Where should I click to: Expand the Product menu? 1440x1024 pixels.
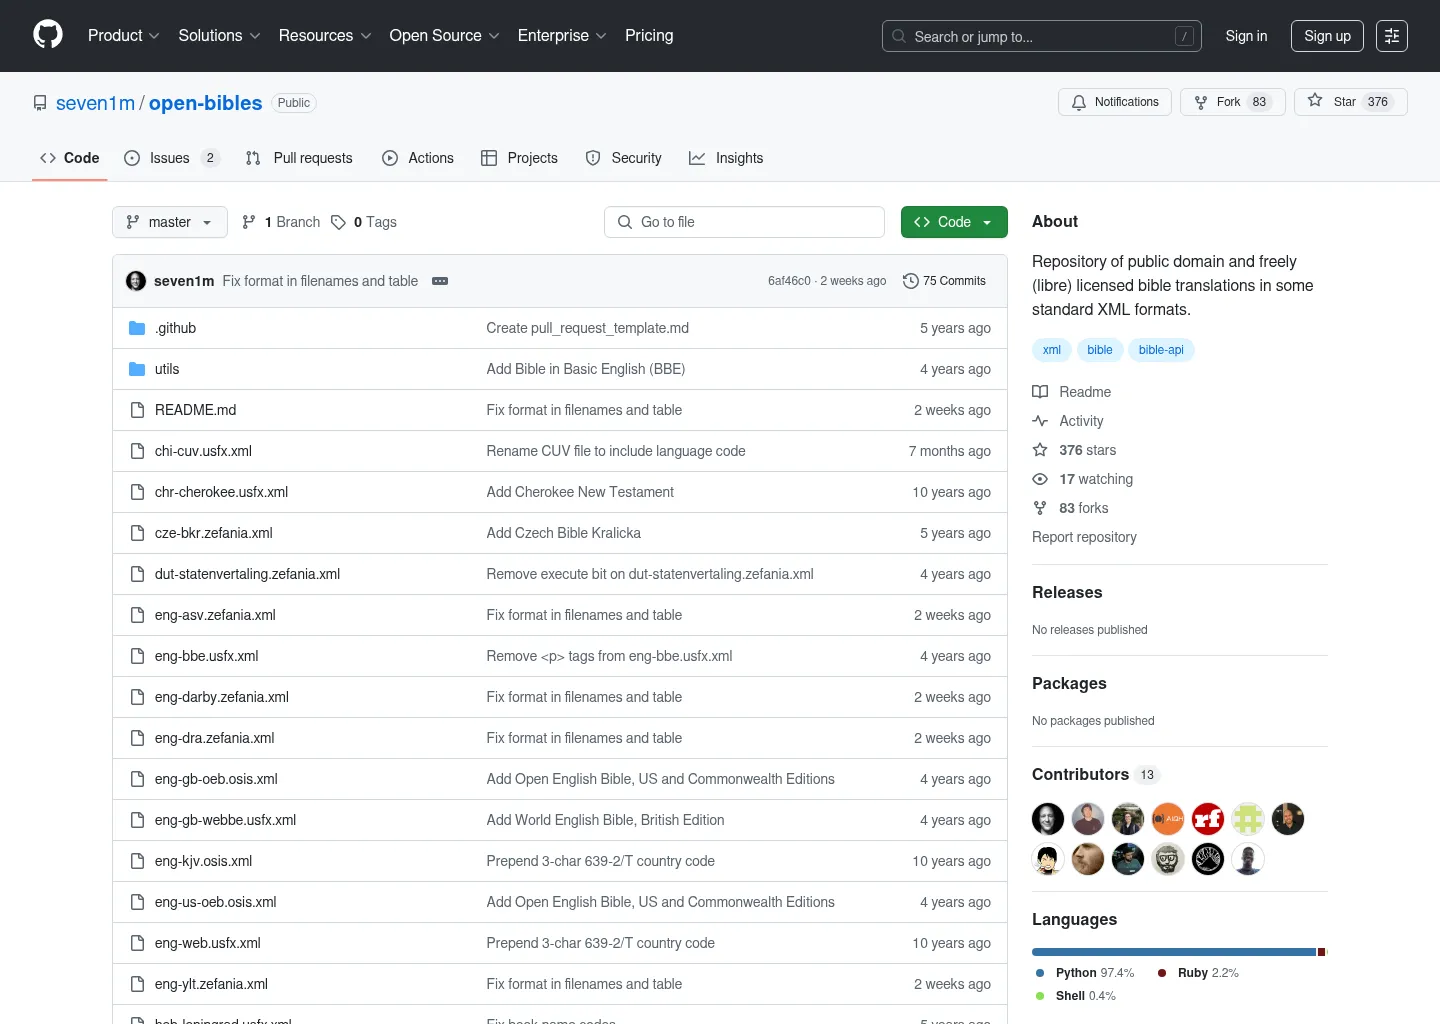[x=124, y=36]
